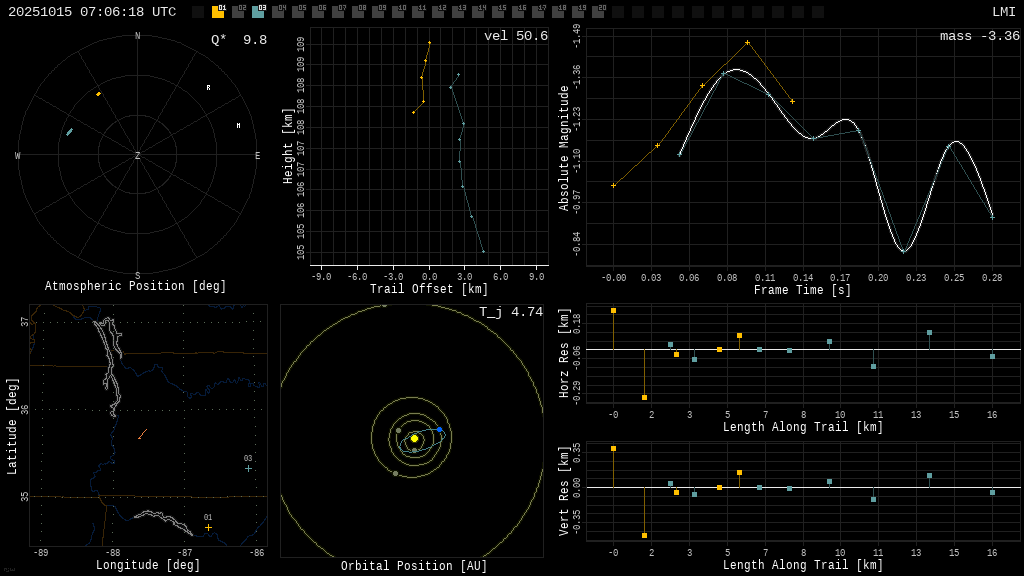Click the vel 50.6 readout
The image size is (1024, 576).
[x=515, y=36]
